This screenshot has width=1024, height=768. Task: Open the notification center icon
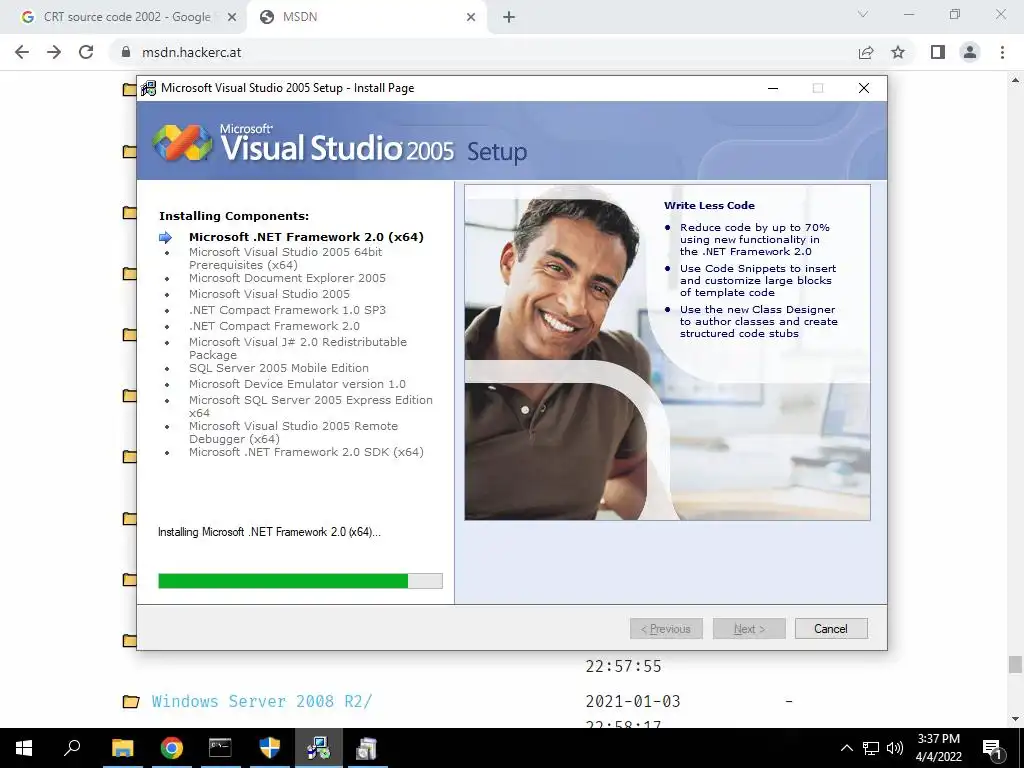coord(992,748)
